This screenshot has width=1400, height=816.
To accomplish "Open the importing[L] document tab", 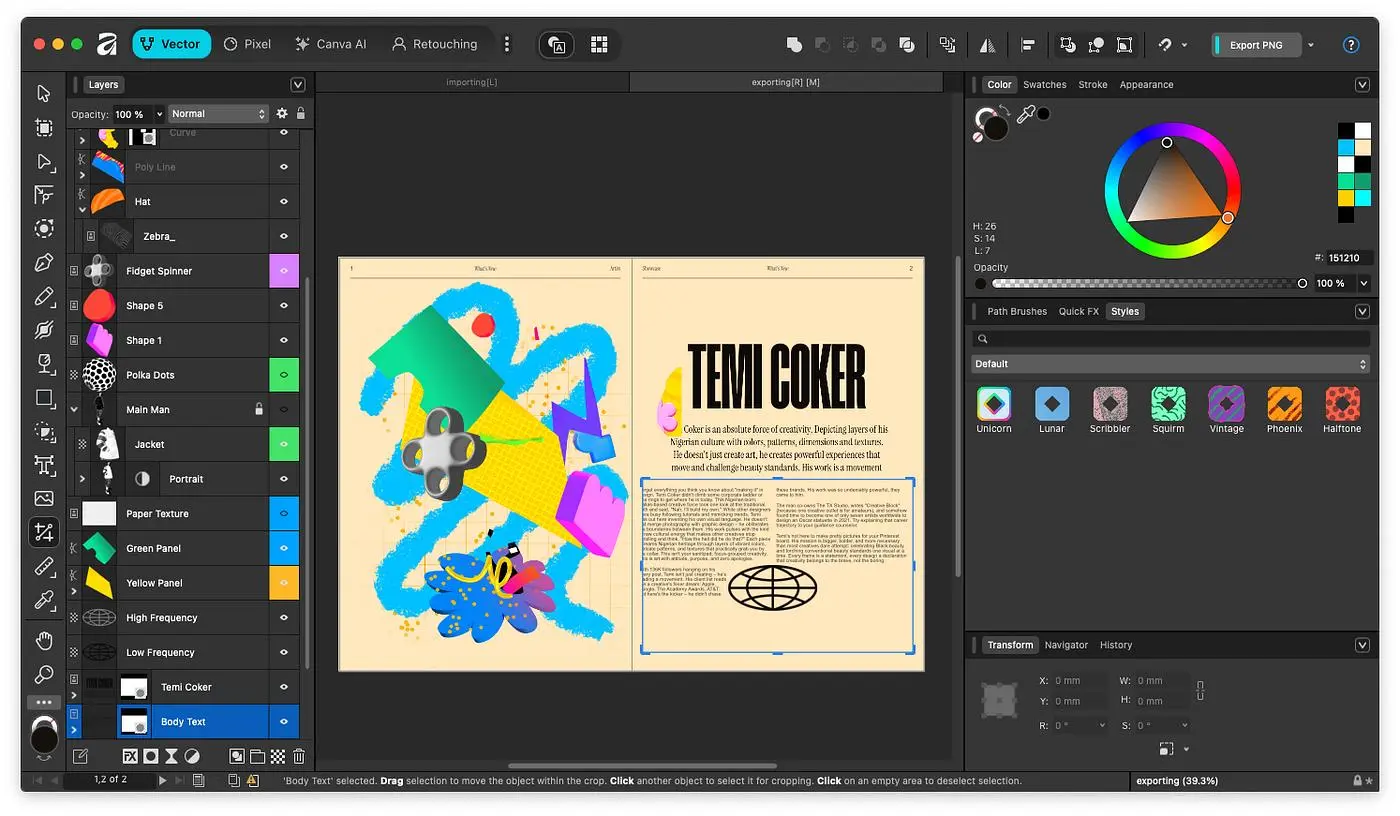I will tap(472, 82).
